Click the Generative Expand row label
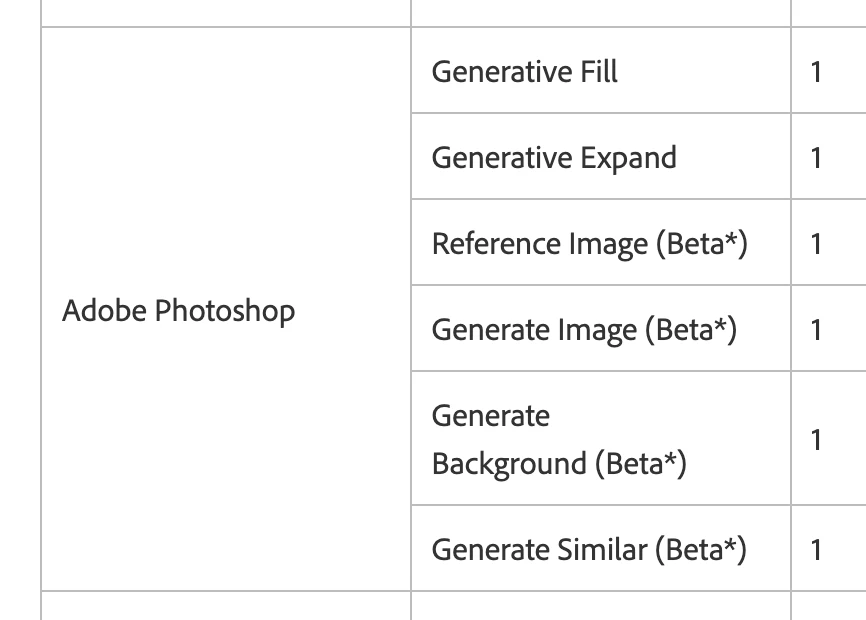 tap(554, 158)
